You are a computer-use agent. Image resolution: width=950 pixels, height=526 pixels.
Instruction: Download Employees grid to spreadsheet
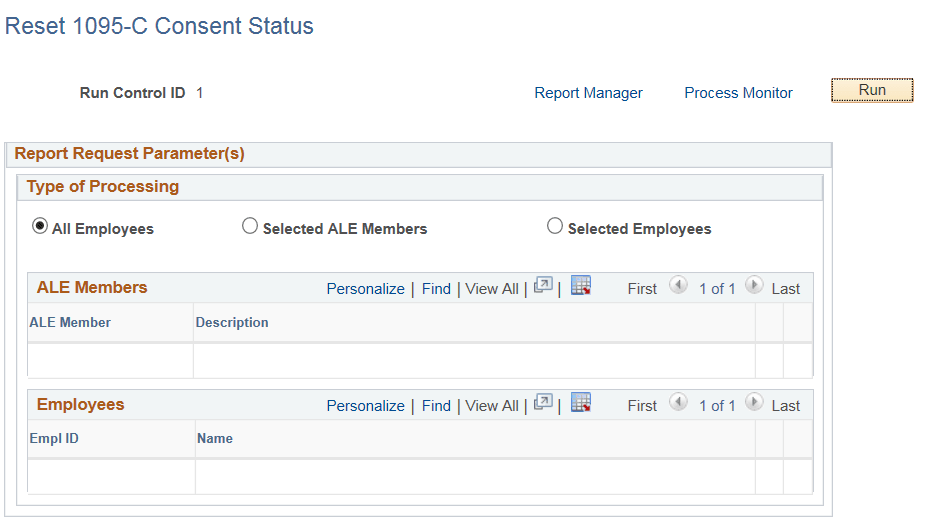[x=581, y=404]
